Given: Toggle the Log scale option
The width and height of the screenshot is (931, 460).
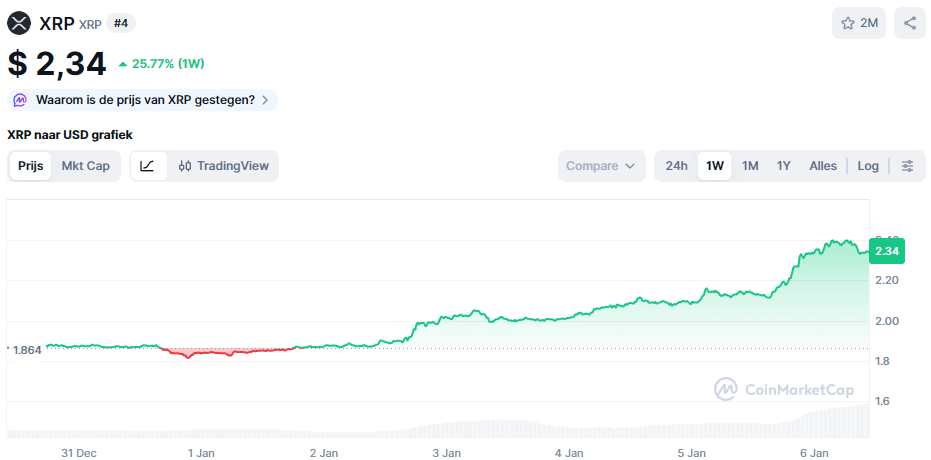Looking at the screenshot, I should (868, 166).
